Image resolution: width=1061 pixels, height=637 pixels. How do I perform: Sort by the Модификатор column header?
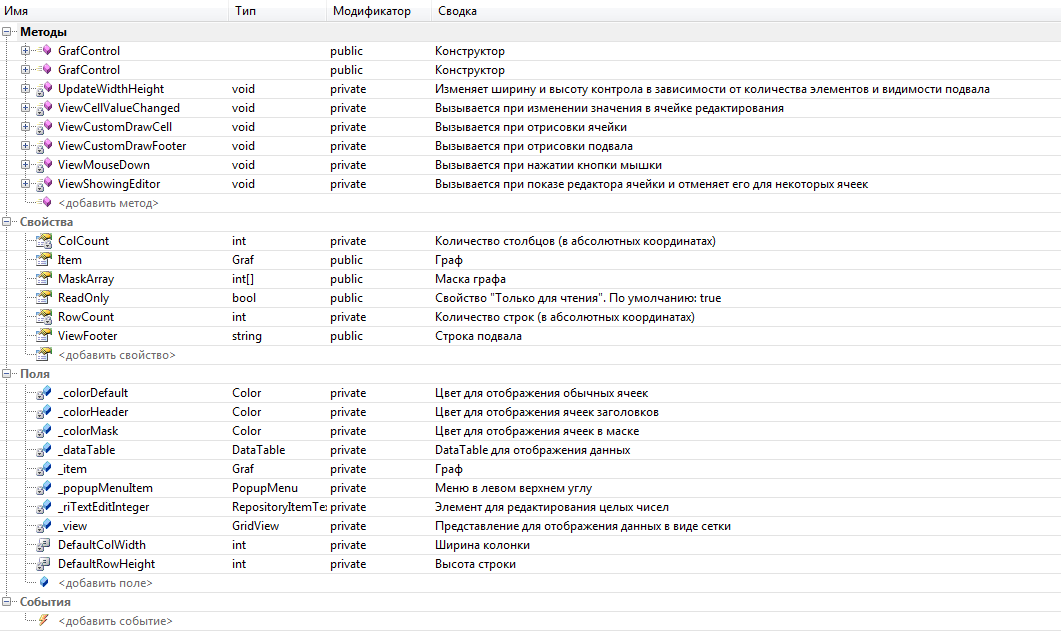[x=379, y=11]
